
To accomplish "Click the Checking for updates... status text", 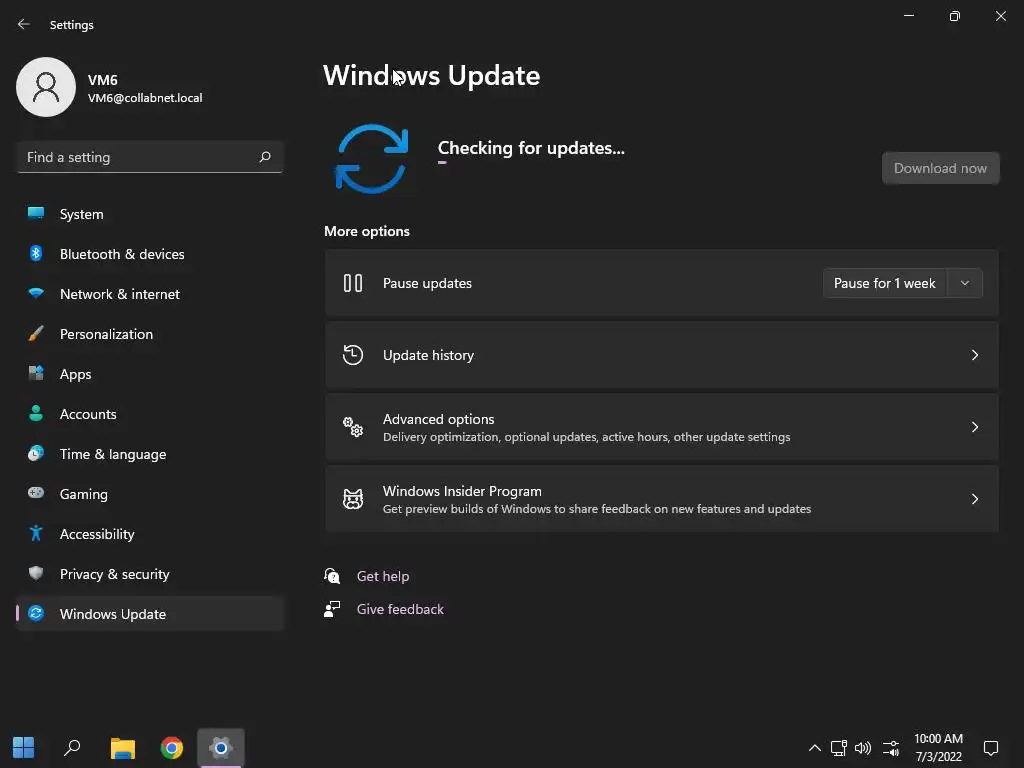I will point(531,148).
